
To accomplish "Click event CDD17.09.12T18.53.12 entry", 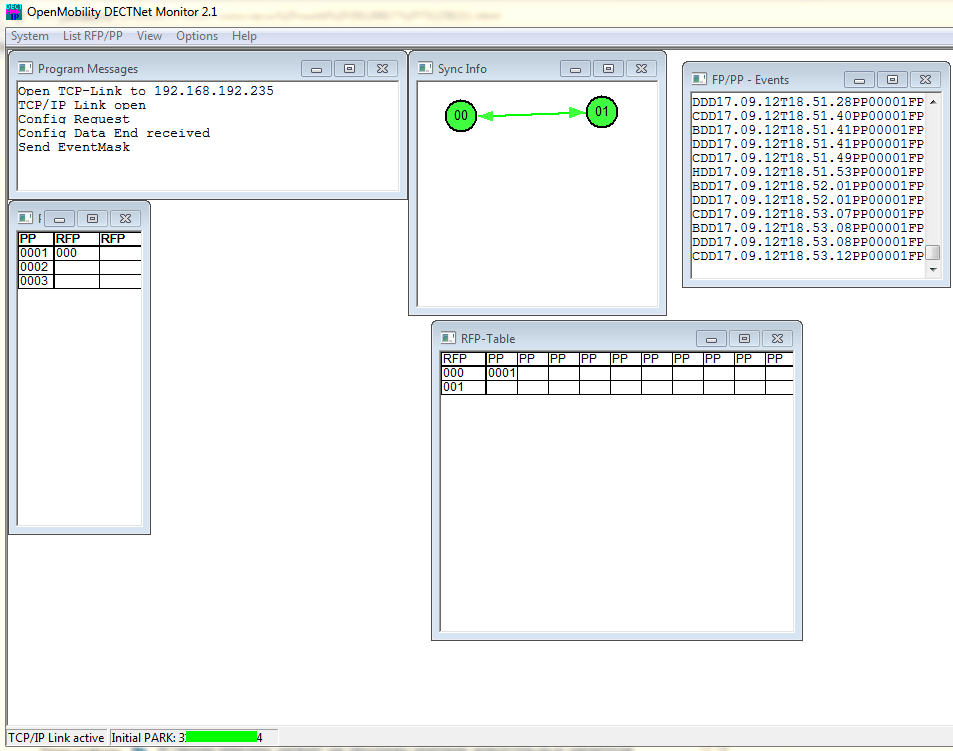I will 808,256.
